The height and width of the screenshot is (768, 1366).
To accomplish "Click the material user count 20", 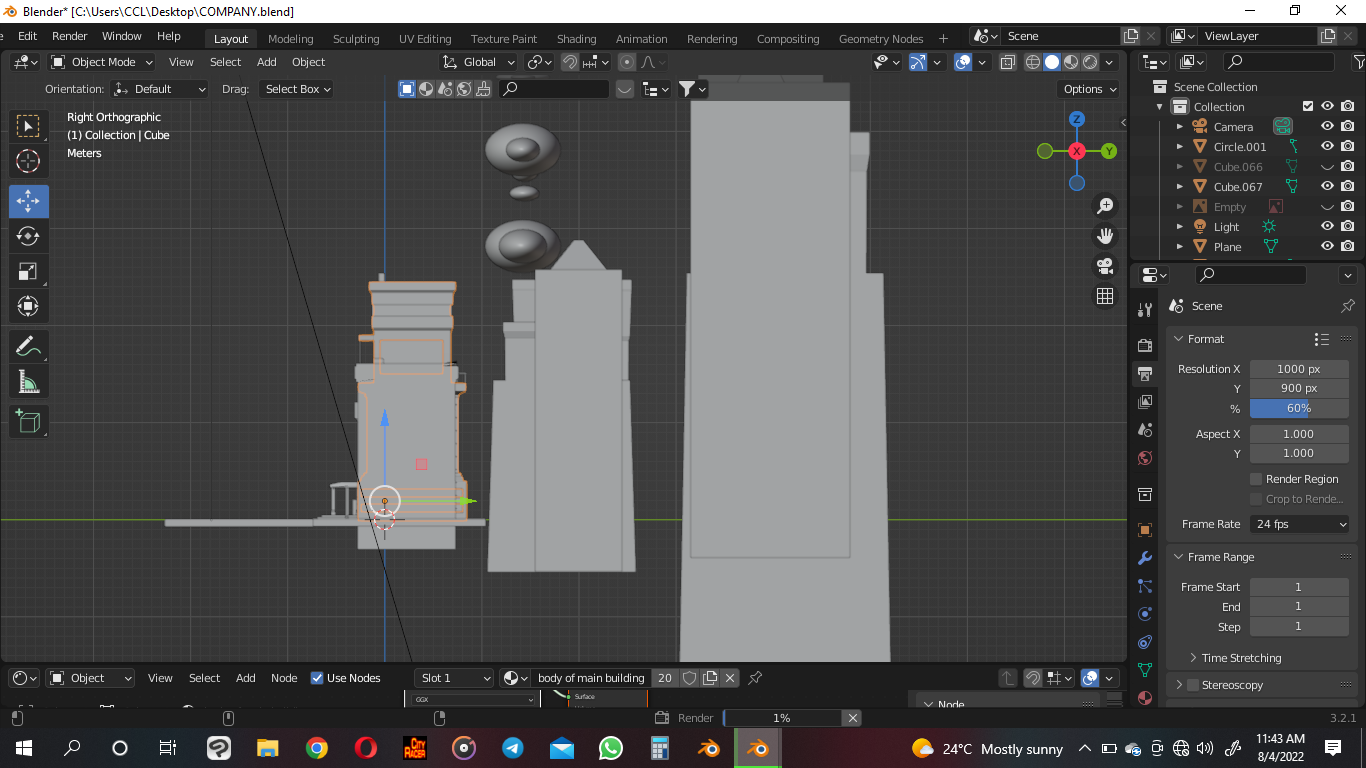I will [x=664, y=678].
